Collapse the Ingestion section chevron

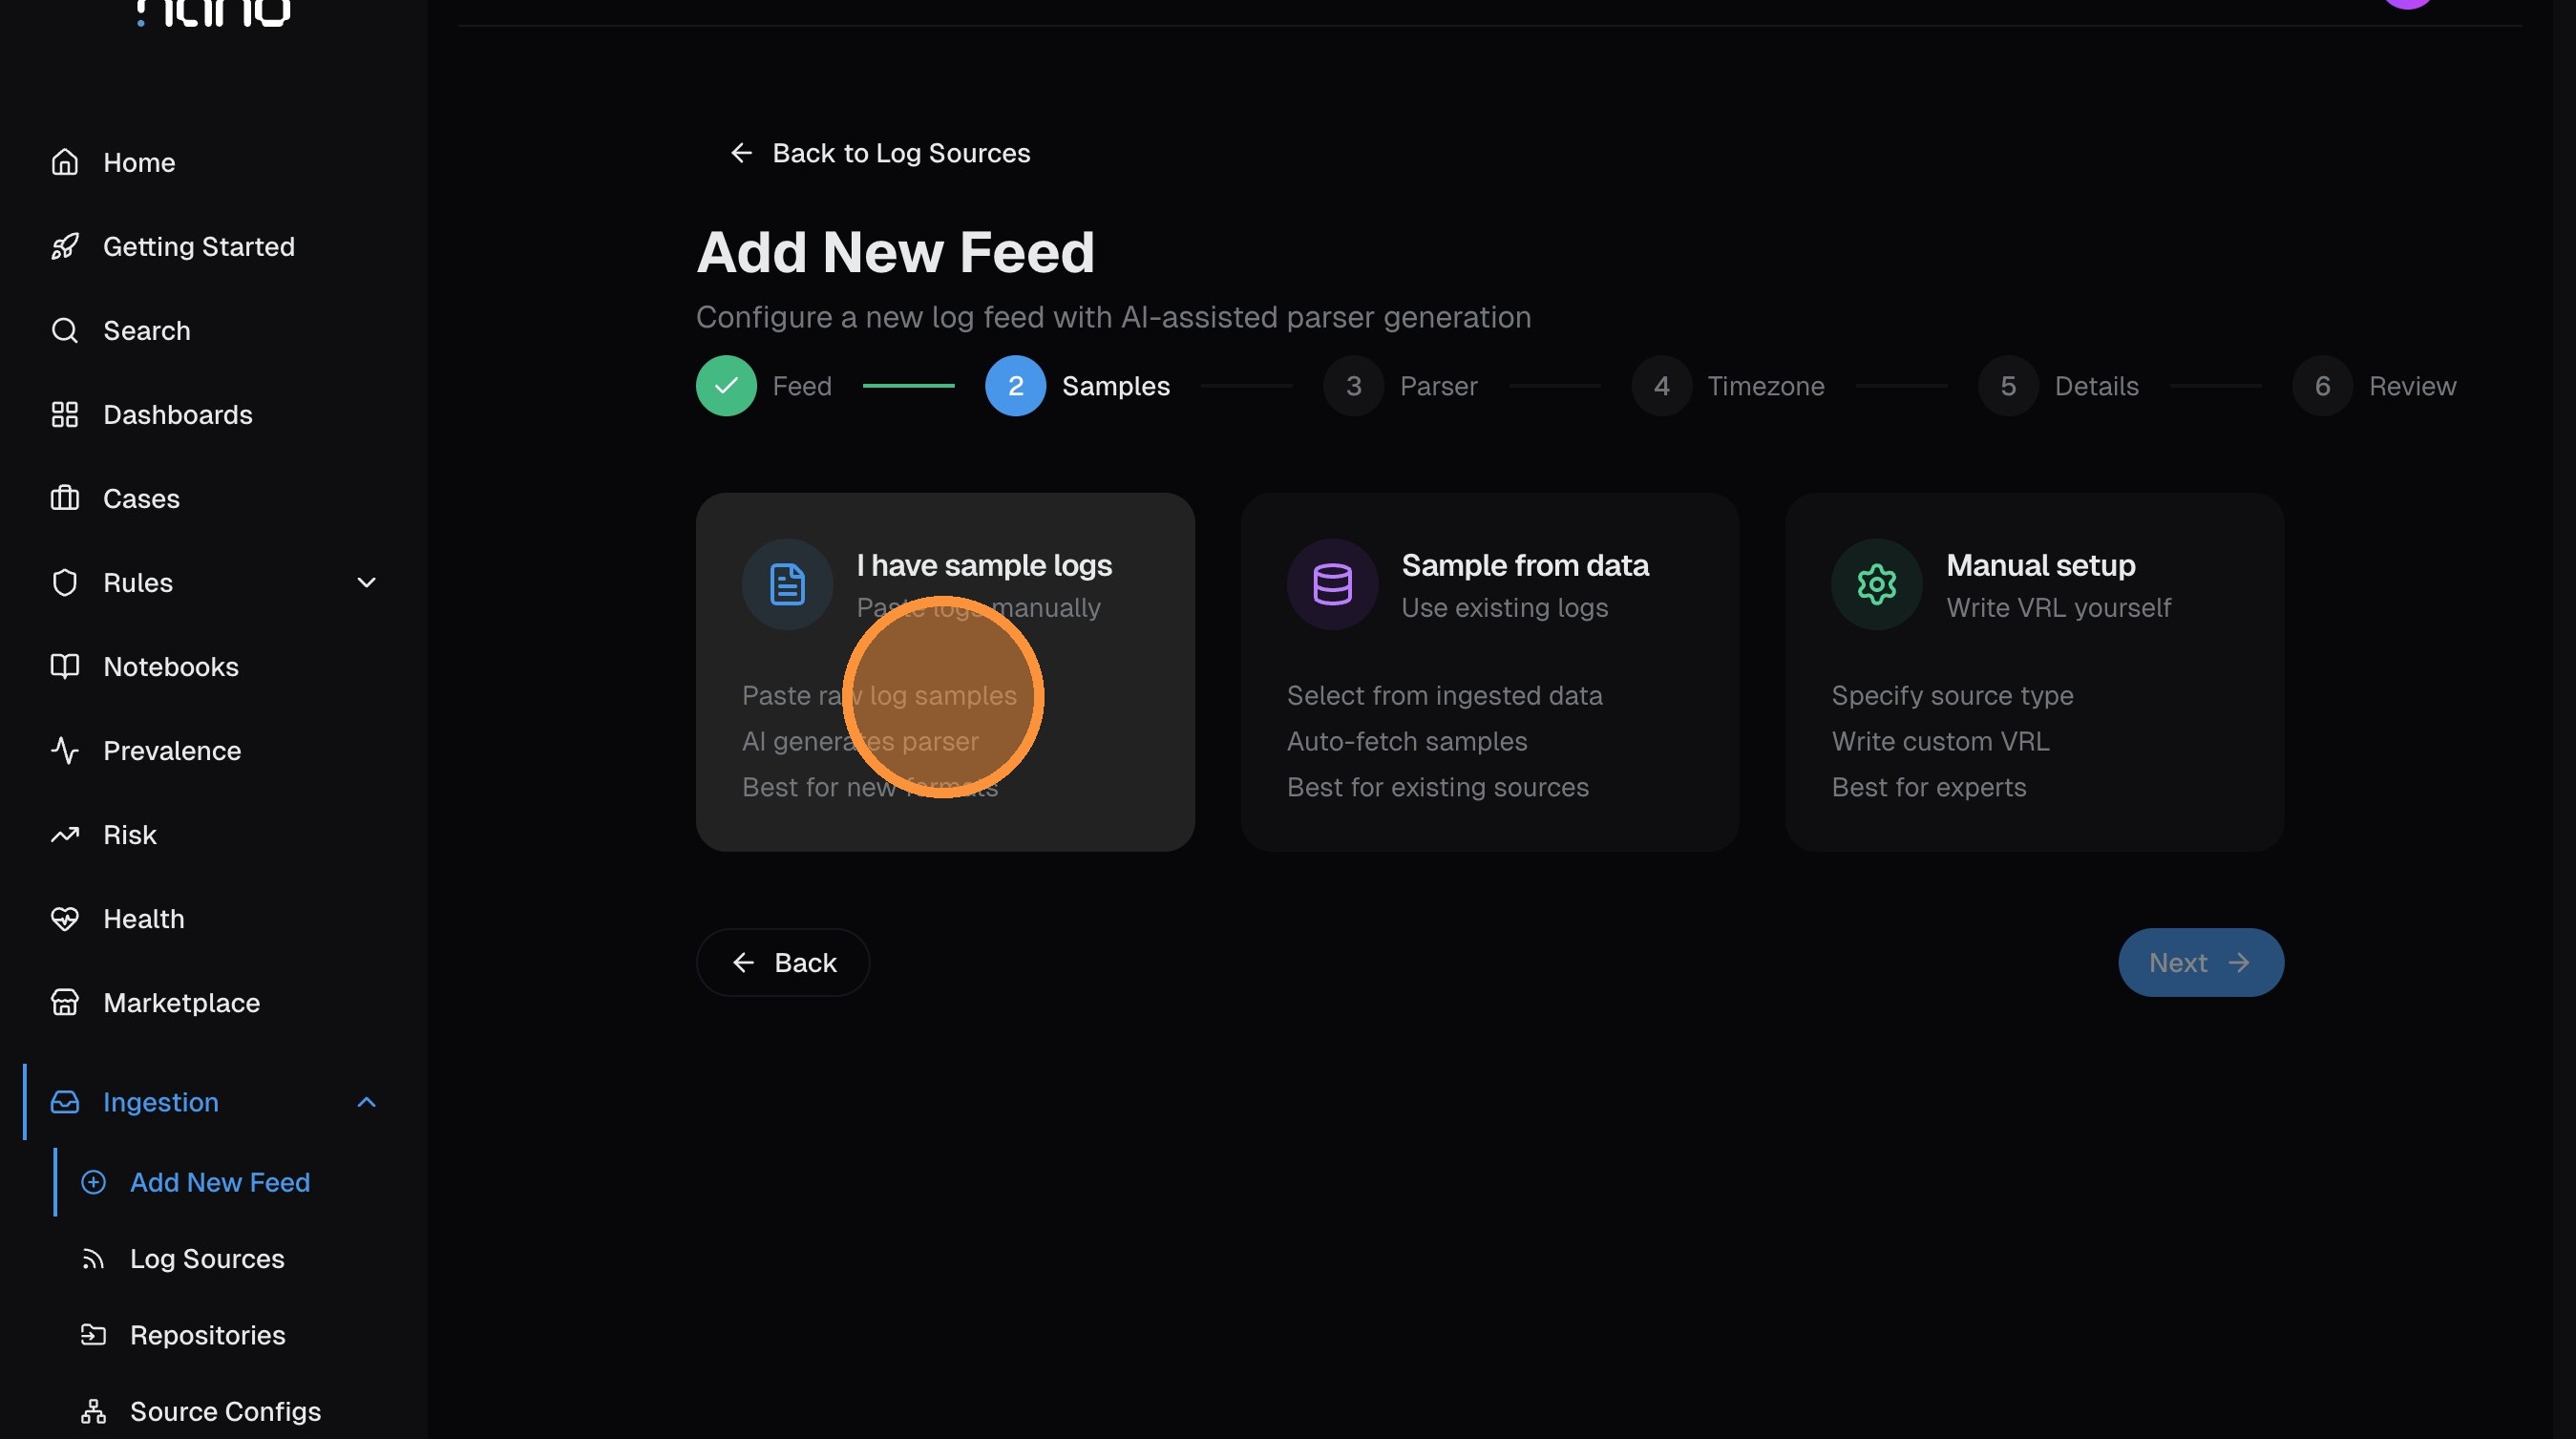point(366,1101)
